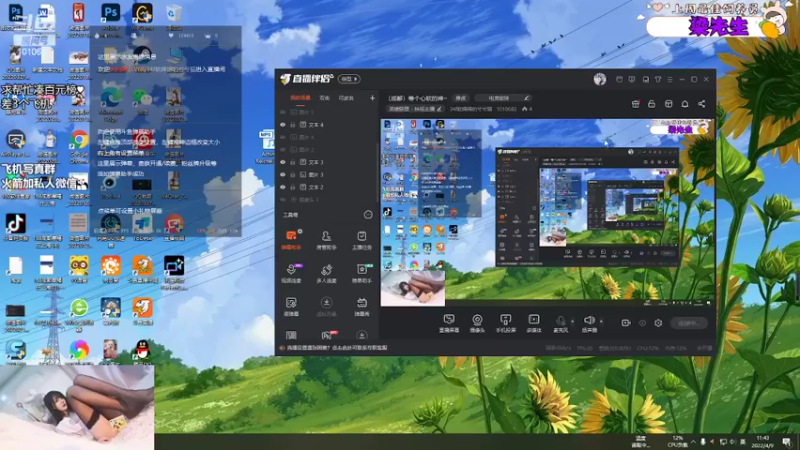The height and width of the screenshot is (450, 800).
Task: Open the taskbar clock showing 11:43
Action: [763, 442]
